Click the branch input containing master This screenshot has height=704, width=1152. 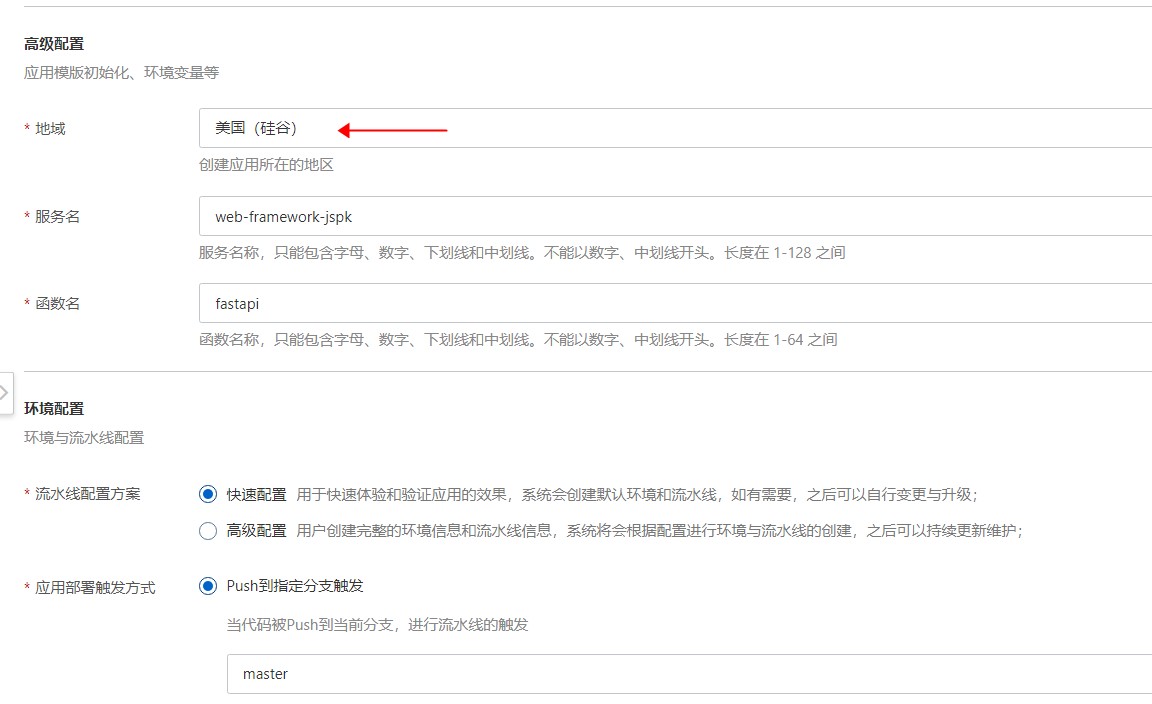click(x=500, y=673)
